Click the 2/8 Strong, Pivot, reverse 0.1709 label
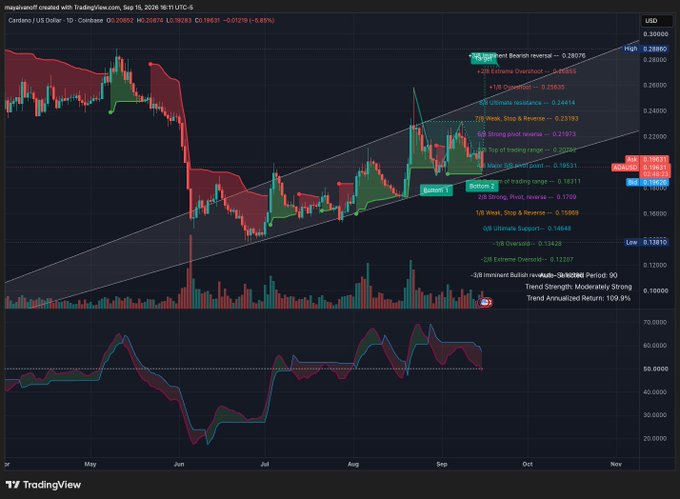 pos(527,197)
